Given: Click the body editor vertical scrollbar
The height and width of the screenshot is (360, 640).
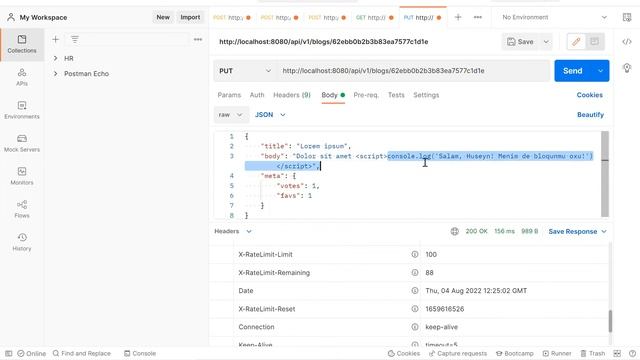Looking at the screenshot, I should click(605, 173).
